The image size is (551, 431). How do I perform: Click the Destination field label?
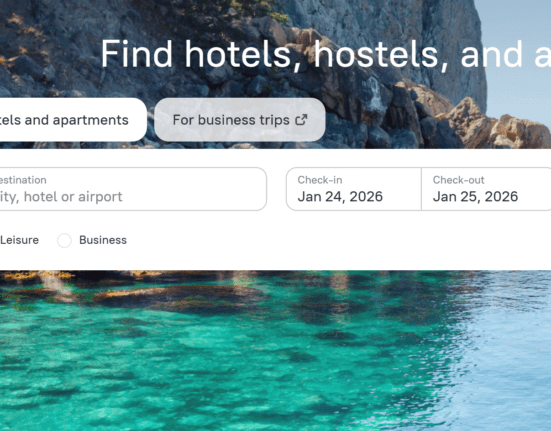pos(23,180)
